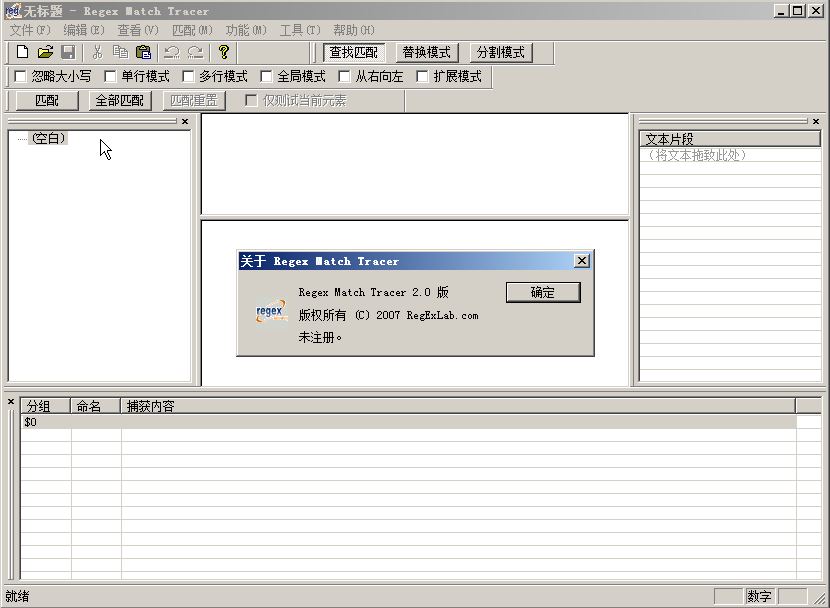Click the 分组 column header

click(46, 406)
